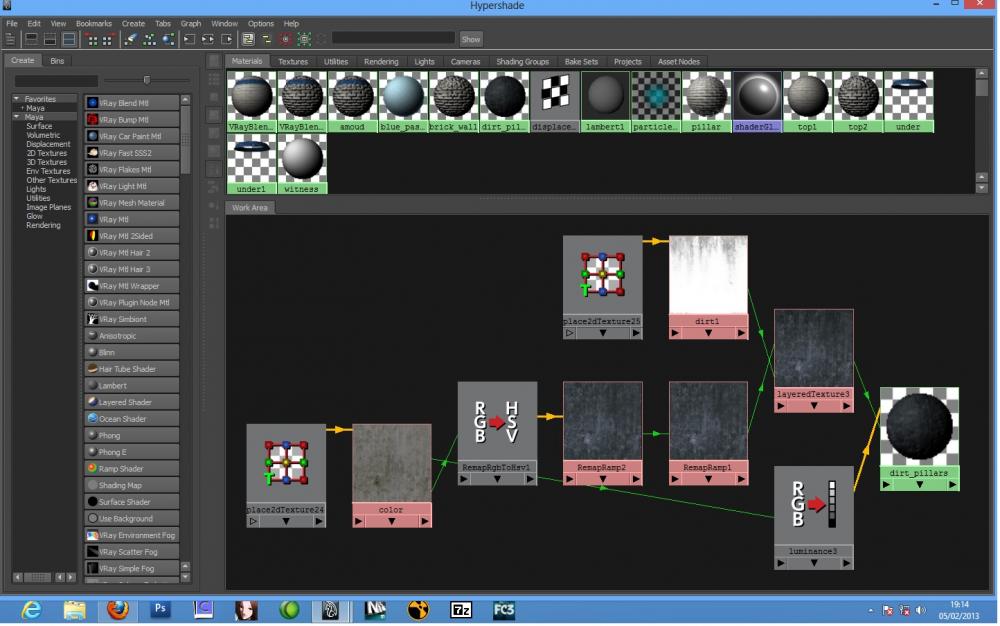Switch to the Textures tab

coord(293,62)
